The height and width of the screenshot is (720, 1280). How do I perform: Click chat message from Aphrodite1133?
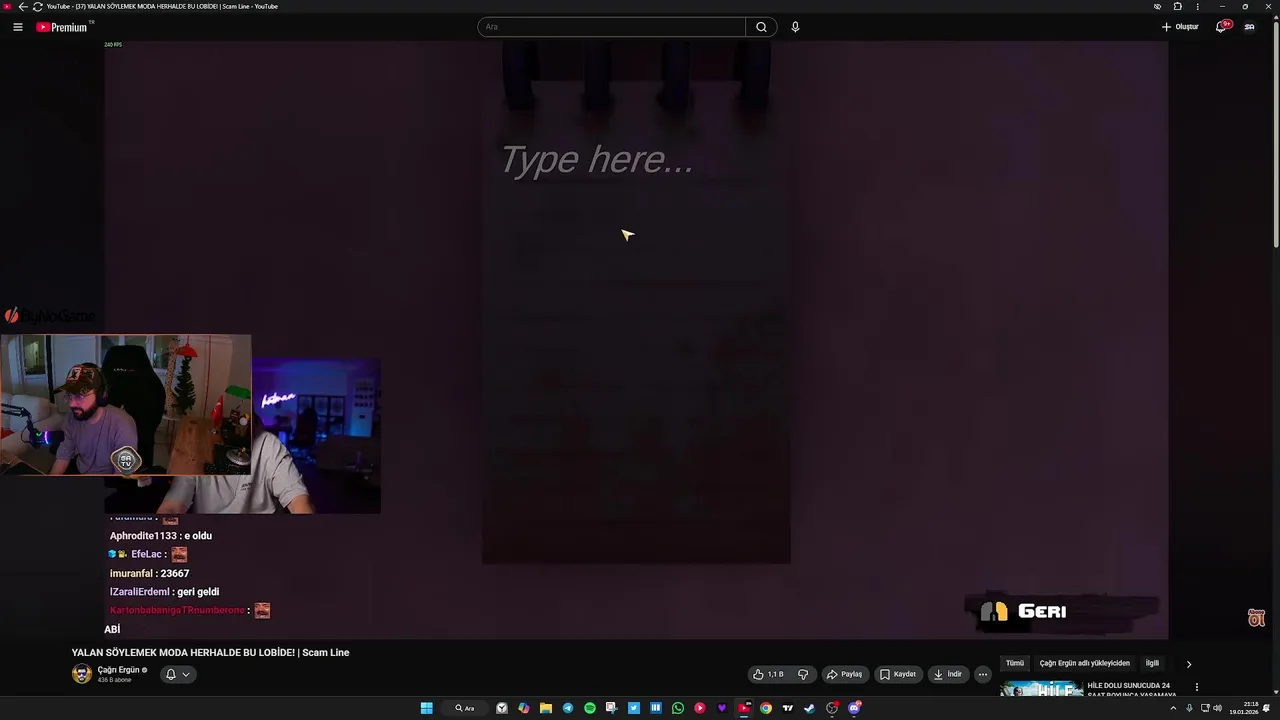pyautogui.click(x=160, y=536)
